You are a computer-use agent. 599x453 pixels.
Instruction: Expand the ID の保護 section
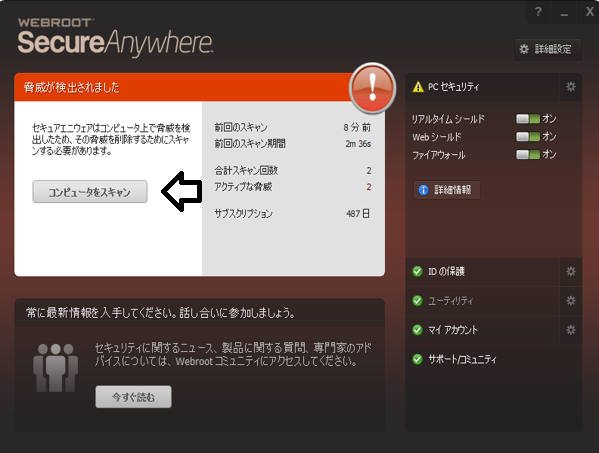(482, 272)
